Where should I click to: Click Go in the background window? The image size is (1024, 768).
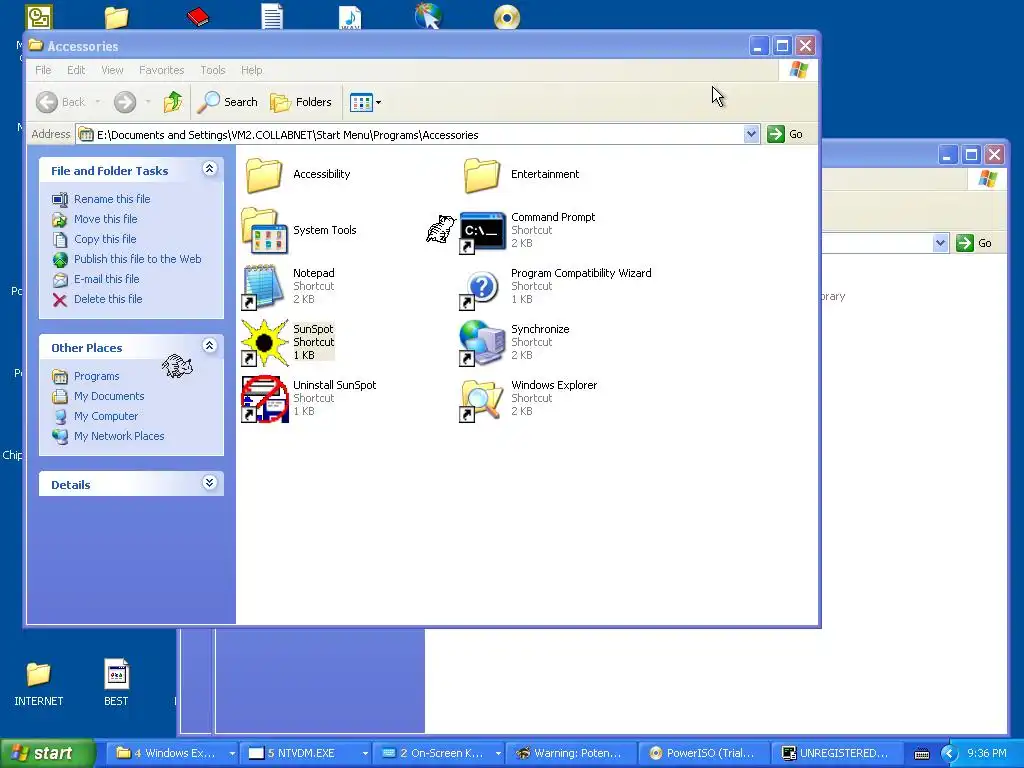(x=974, y=243)
